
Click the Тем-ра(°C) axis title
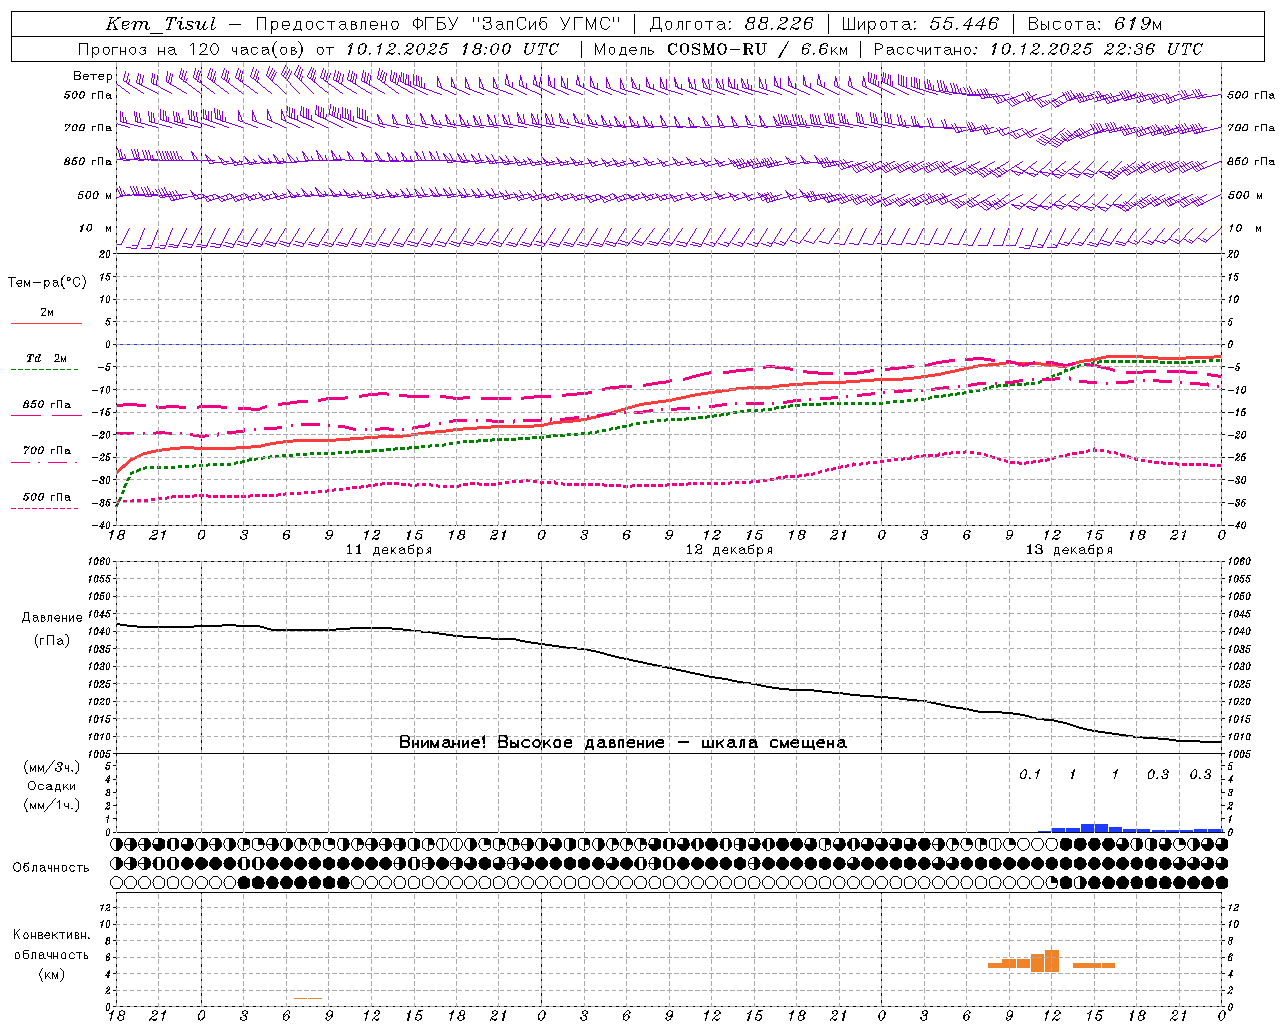click(47, 283)
